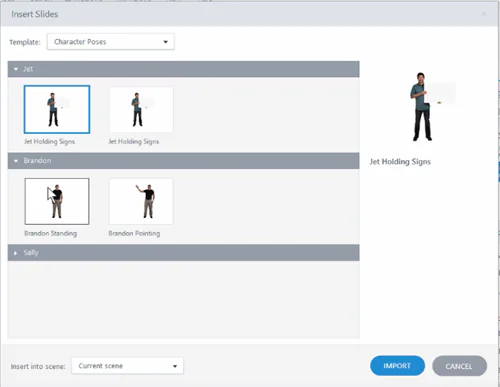Click the Brandon Pointing caption text
This screenshot has width=500, height=387.
point(134,233)
